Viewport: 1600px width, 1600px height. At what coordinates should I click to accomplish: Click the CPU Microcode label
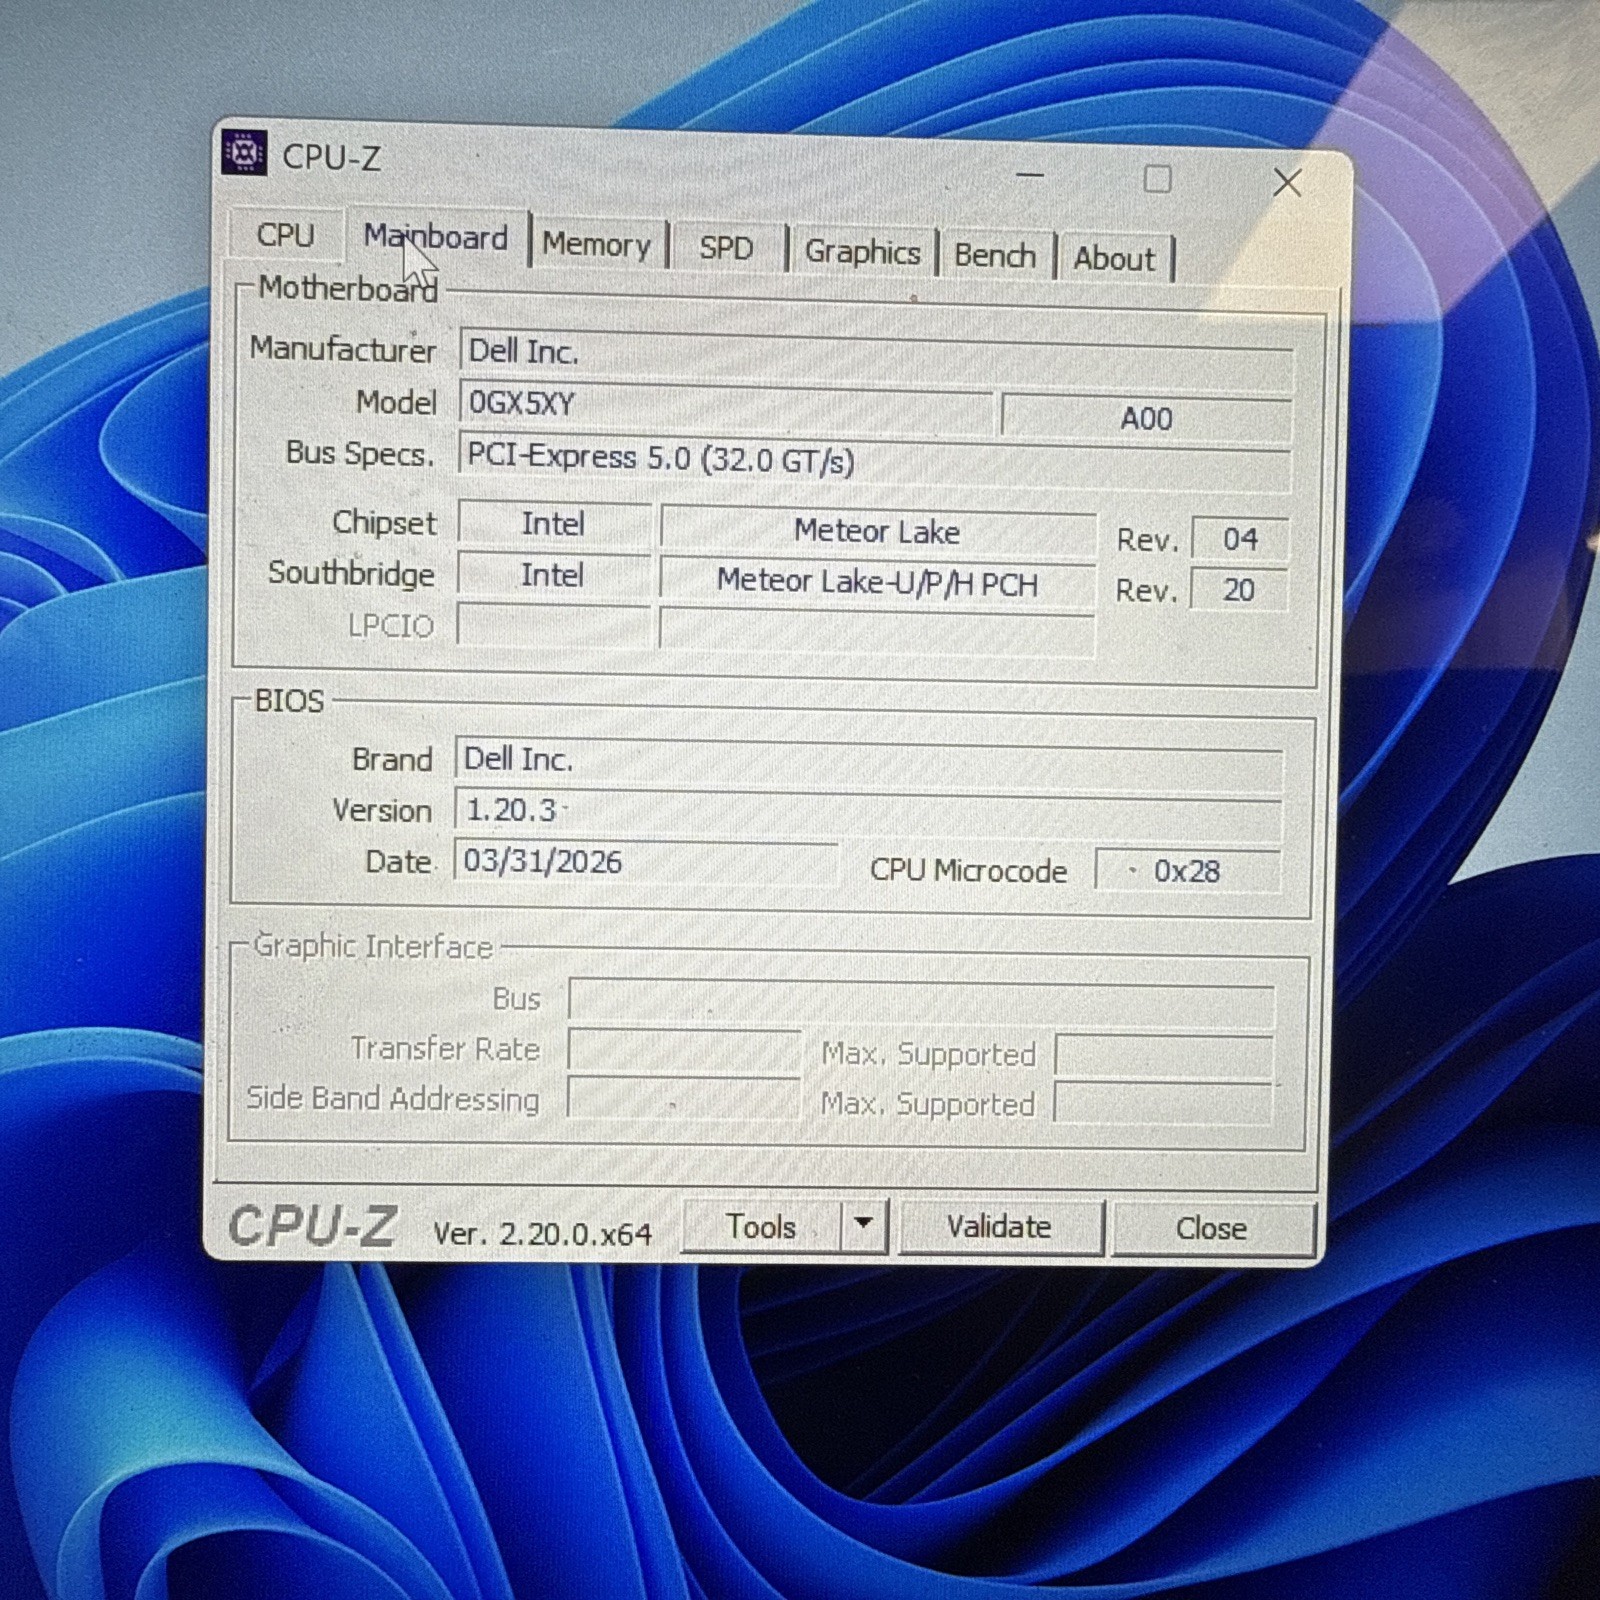click(x=968, y=870)
